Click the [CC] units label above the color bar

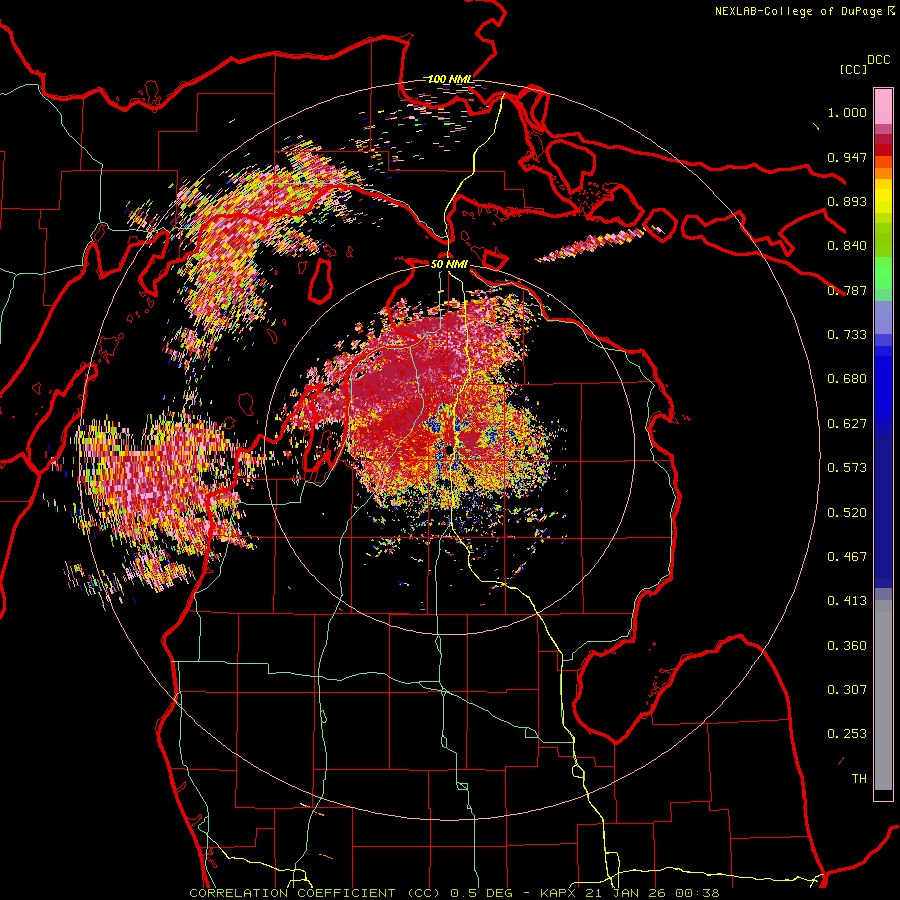point(853,69)
